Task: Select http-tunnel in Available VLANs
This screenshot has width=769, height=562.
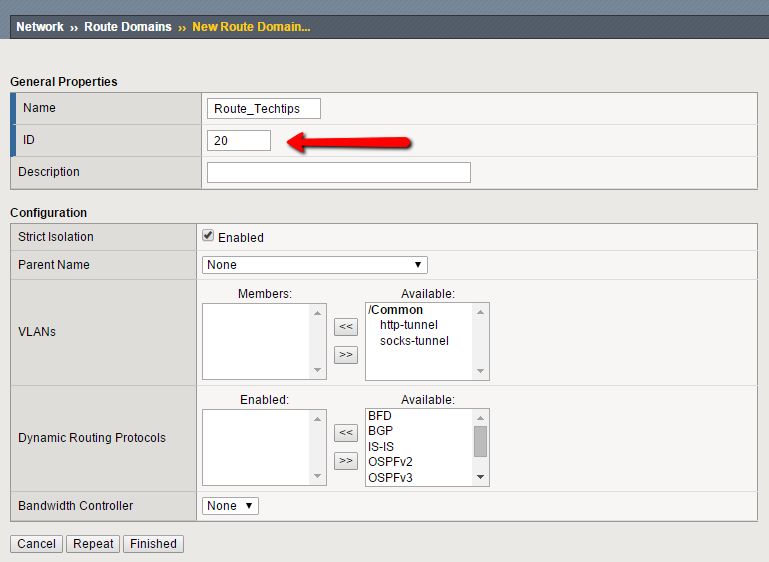Action: pyautogui.click(x=408, y=325)
